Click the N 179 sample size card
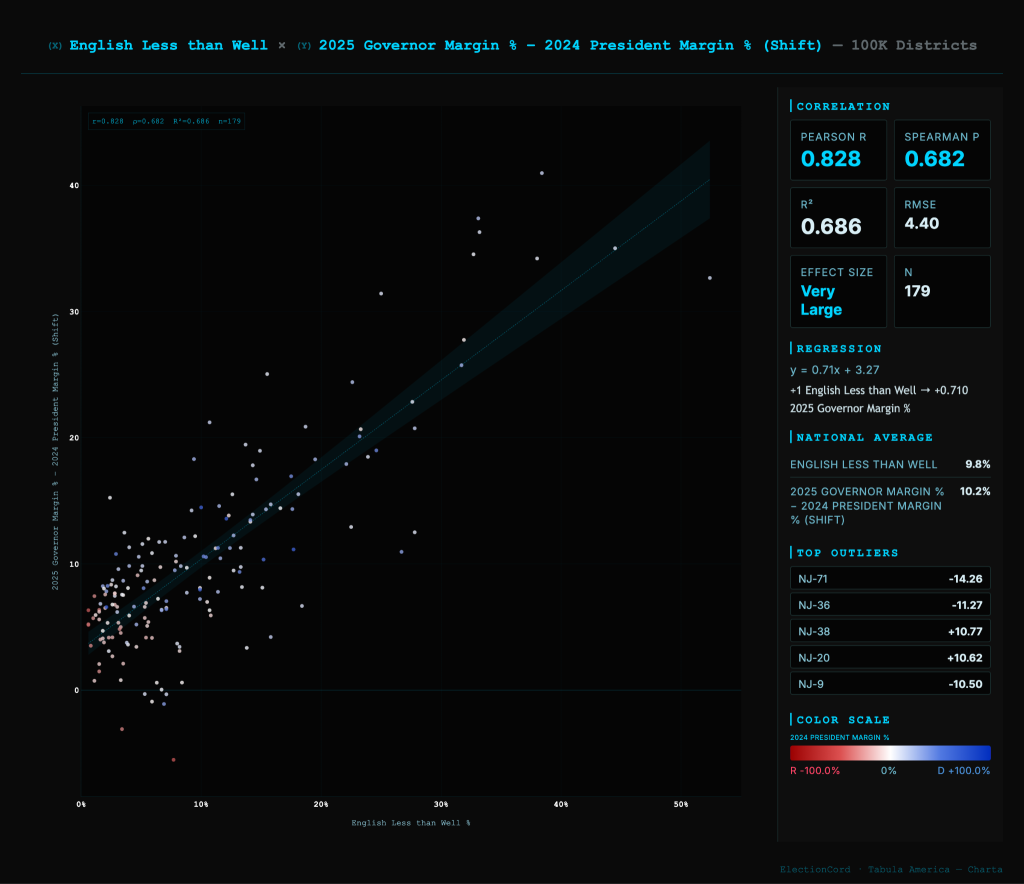Image resolution: width=1024 pixels, height=884 pixels. tap(942, 291)
